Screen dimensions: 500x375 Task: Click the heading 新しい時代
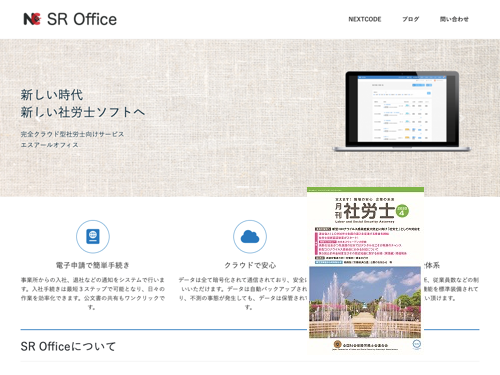pyautogui.click(x=52, y=95)
